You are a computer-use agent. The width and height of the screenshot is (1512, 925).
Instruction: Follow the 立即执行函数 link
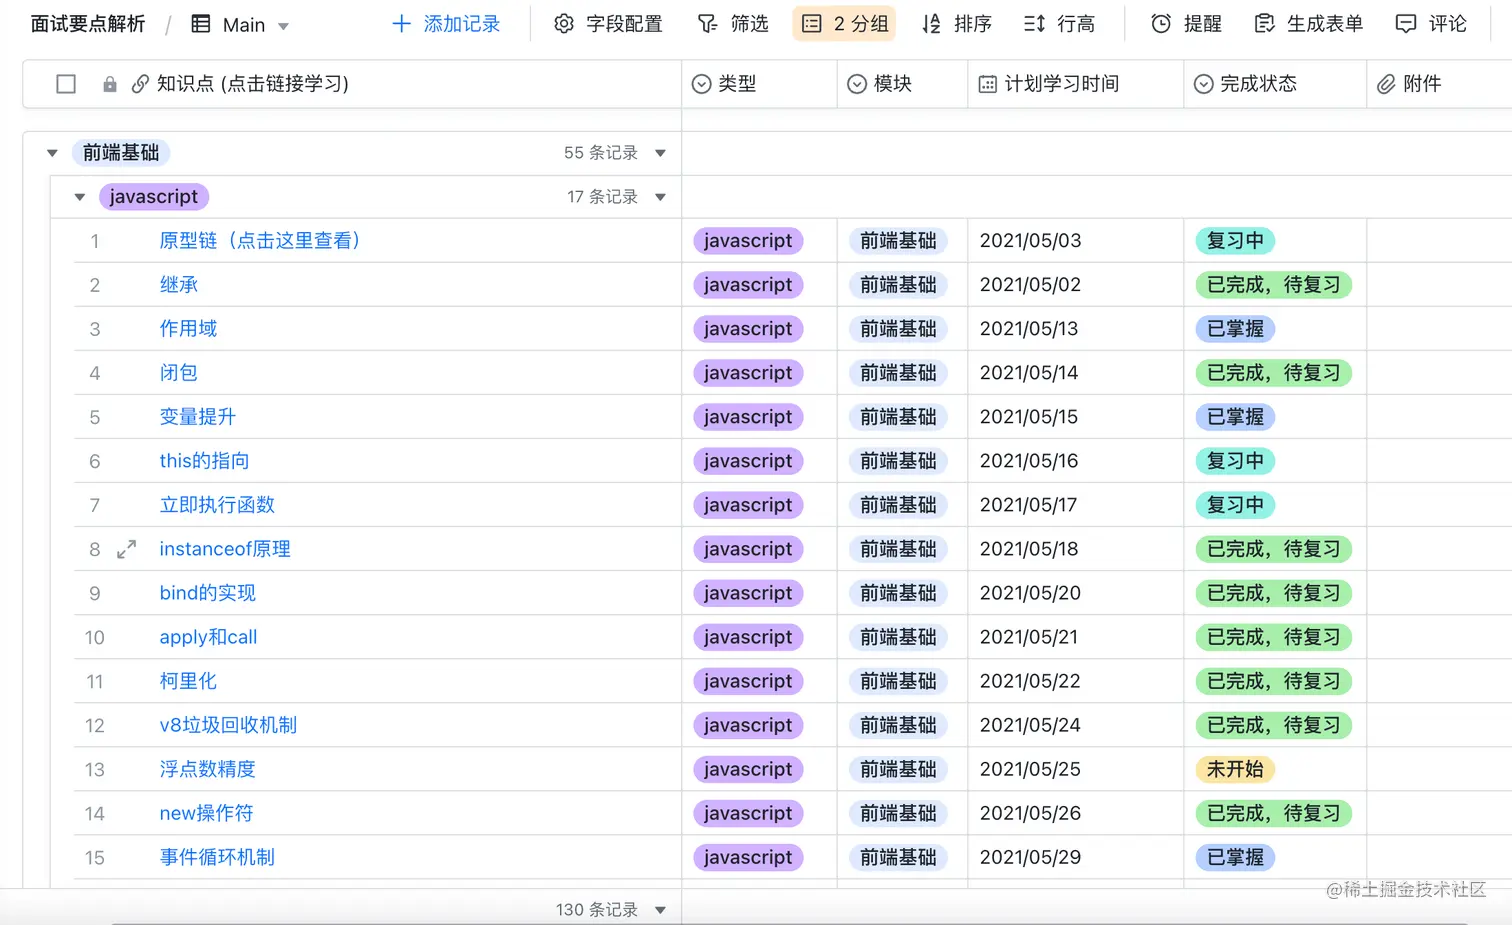pos(217,505)
